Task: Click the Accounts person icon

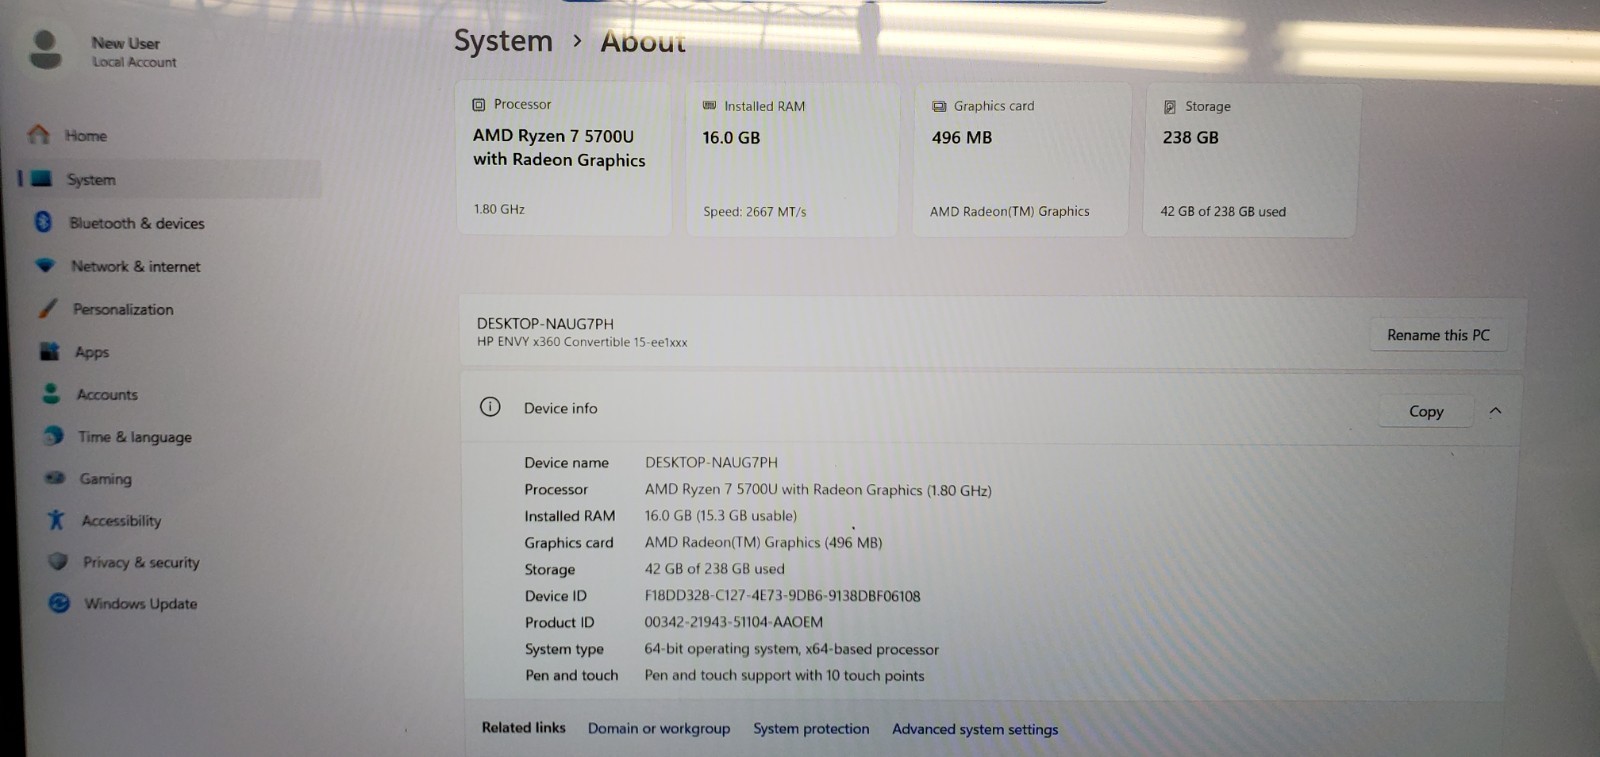Action: coord(51,393)
